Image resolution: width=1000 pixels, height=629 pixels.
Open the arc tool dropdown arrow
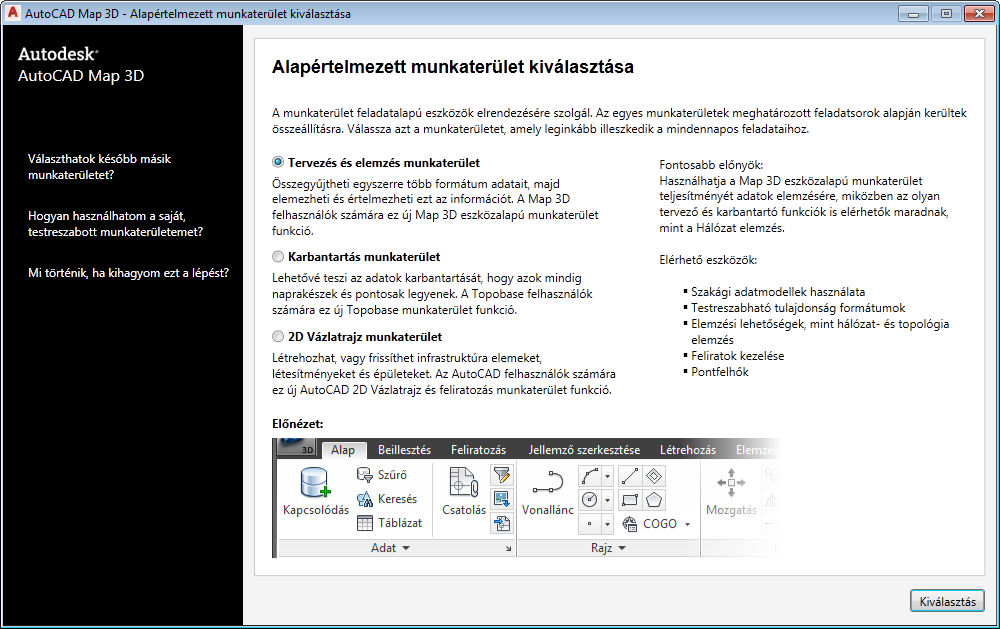(607, 476)
